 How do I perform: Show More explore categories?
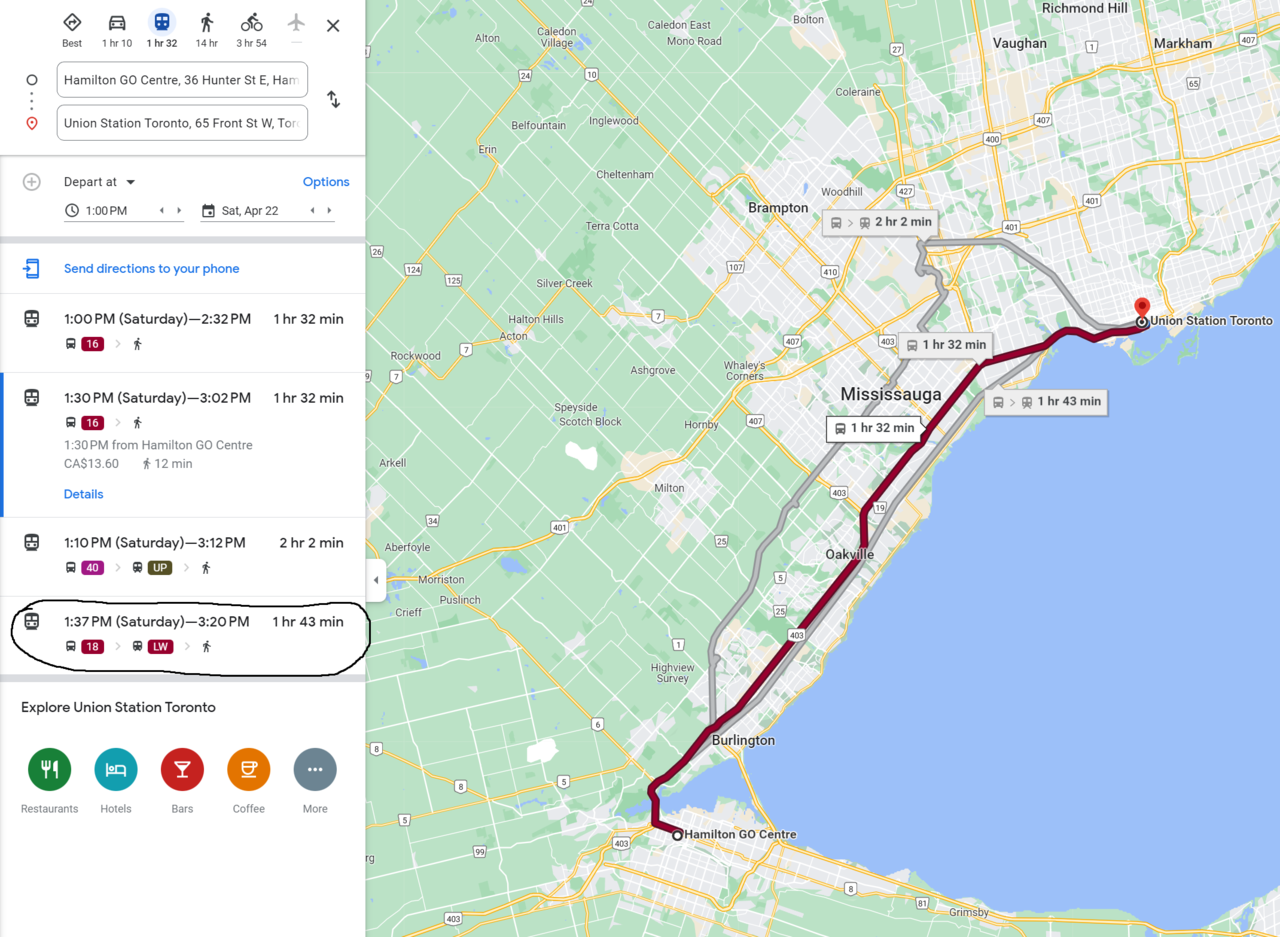pyautogui.click(x=315, y=770)
